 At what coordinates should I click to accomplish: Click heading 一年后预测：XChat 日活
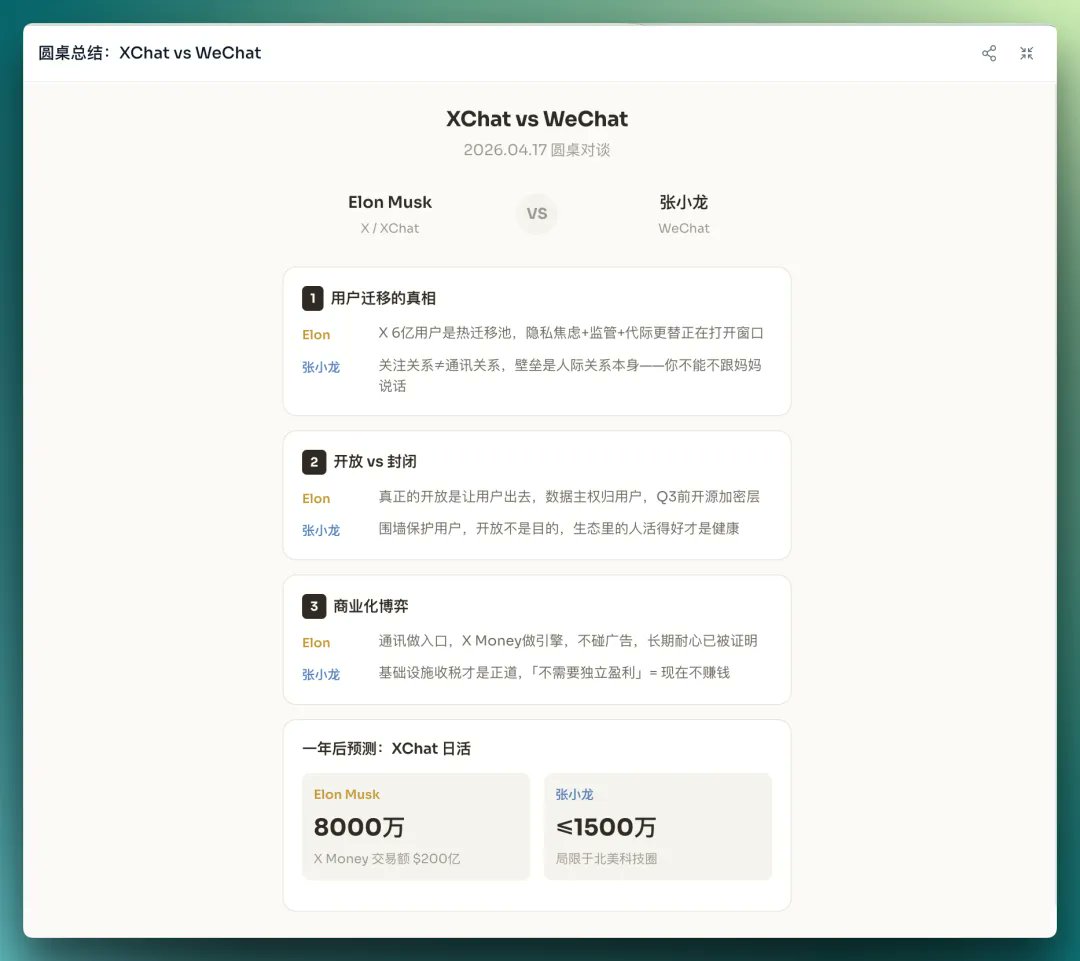coord(386,749)
